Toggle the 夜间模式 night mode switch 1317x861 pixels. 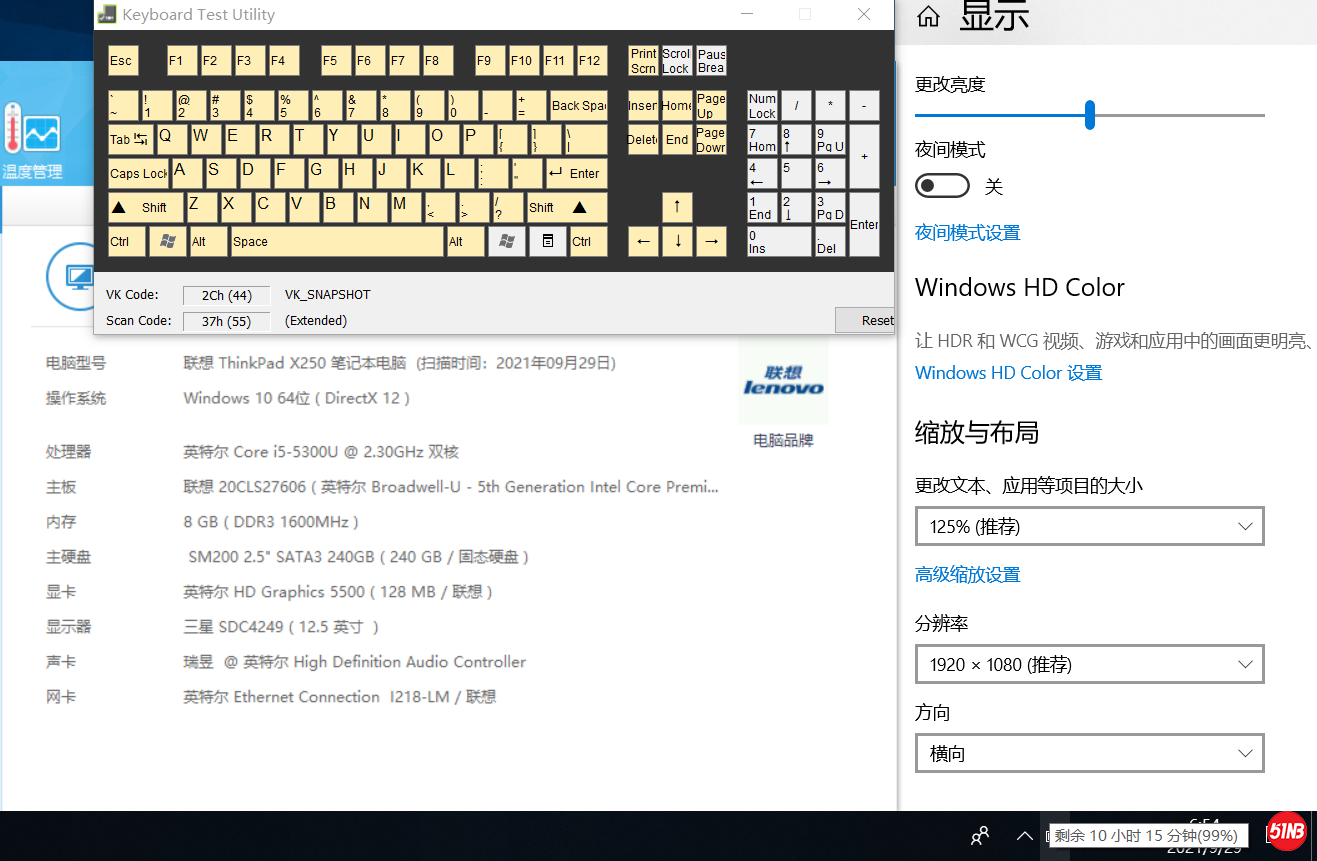943,186
